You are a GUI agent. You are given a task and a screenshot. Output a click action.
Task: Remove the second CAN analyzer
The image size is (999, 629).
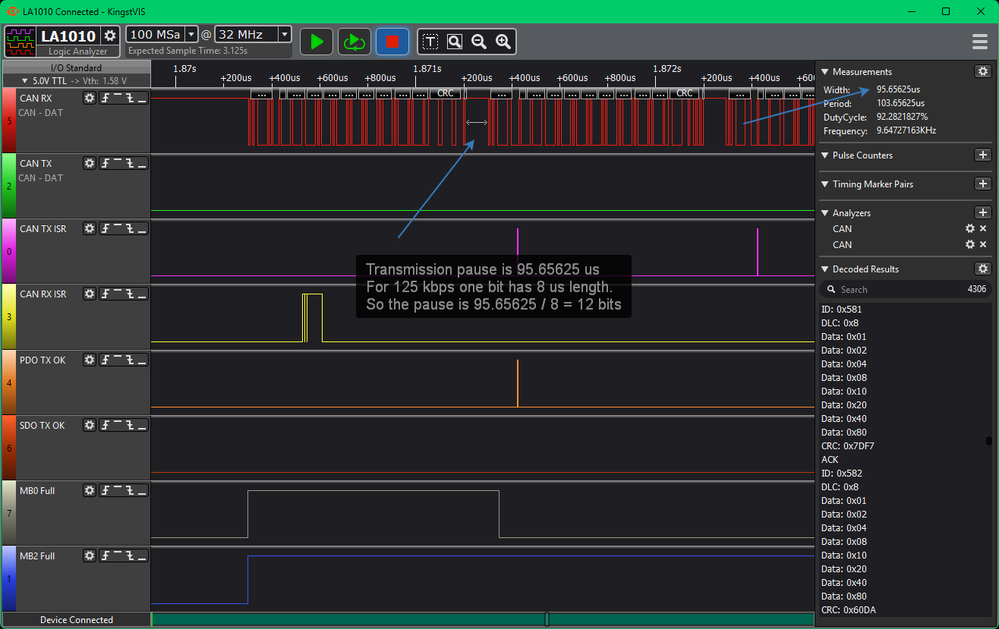pyautogui.click(x=983, y=244)
